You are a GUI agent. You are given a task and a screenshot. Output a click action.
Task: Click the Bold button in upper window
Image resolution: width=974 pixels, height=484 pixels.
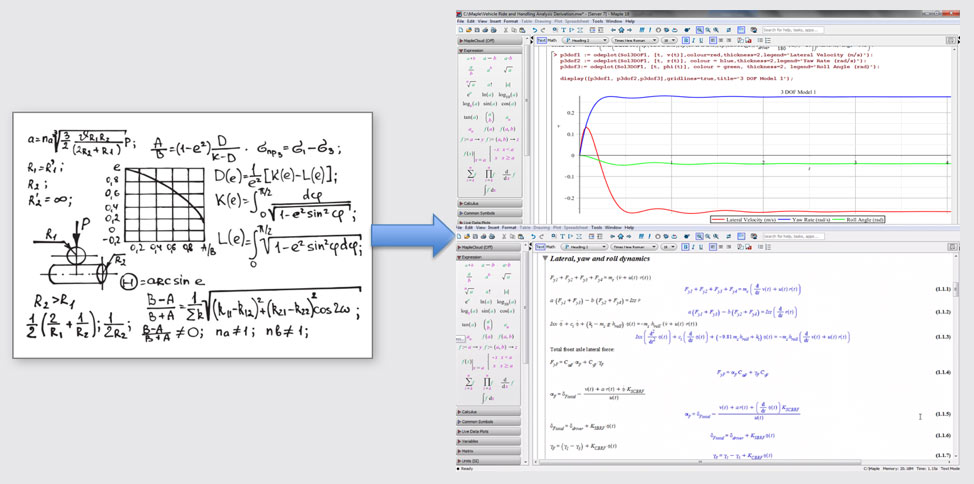click(686, 40)
